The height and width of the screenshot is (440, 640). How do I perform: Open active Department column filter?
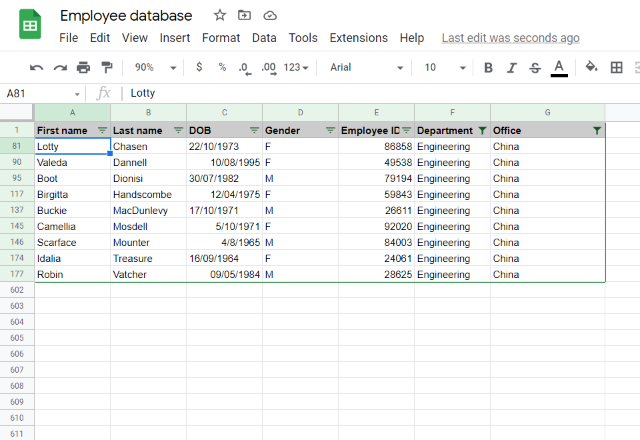pos(482,131)
